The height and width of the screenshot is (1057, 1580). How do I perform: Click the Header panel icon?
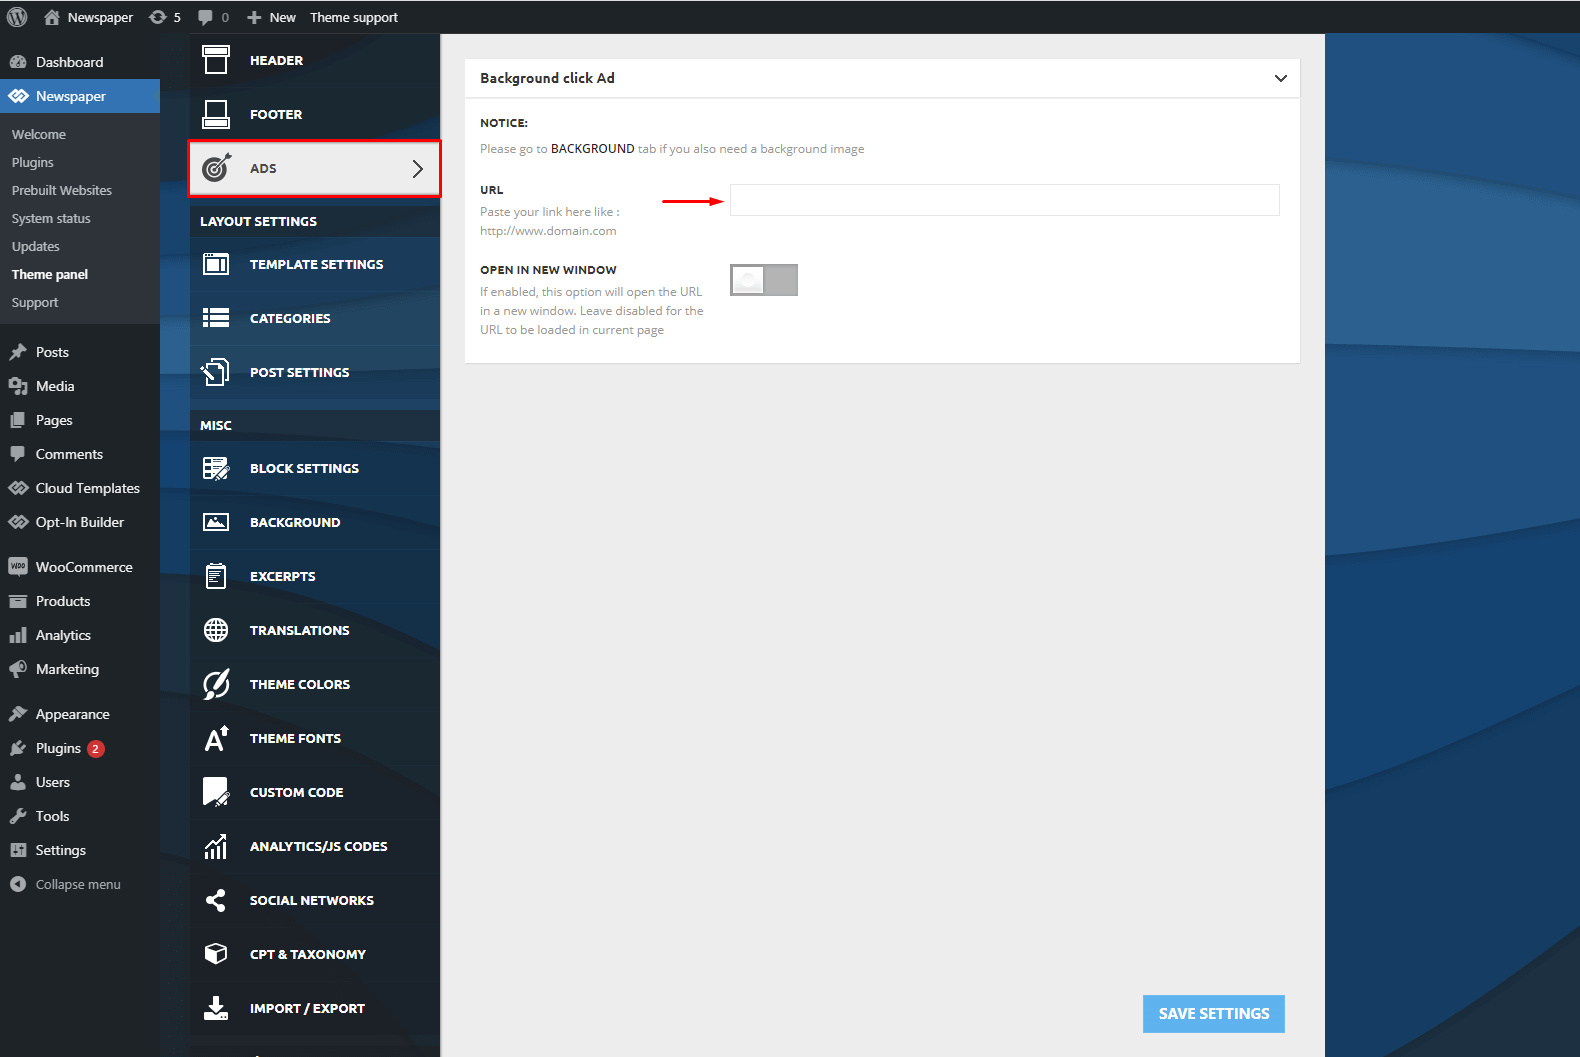(216, 60)
